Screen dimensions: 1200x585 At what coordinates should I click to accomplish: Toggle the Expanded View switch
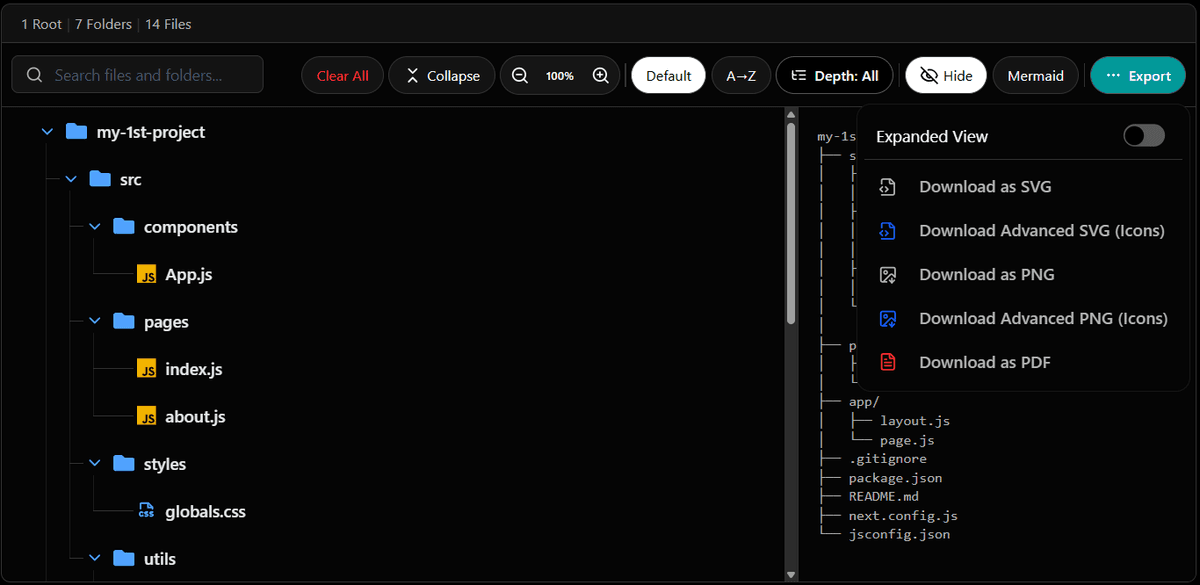pos(1144,136)
